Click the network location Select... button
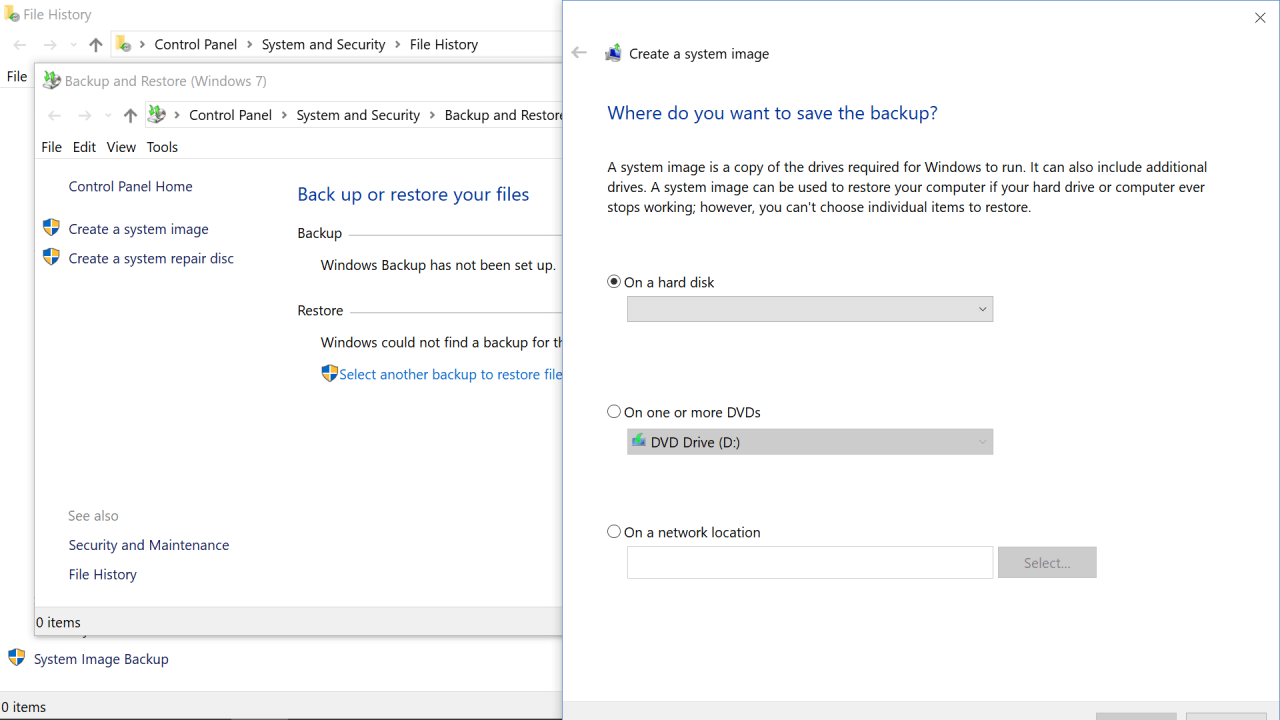 1047,562
